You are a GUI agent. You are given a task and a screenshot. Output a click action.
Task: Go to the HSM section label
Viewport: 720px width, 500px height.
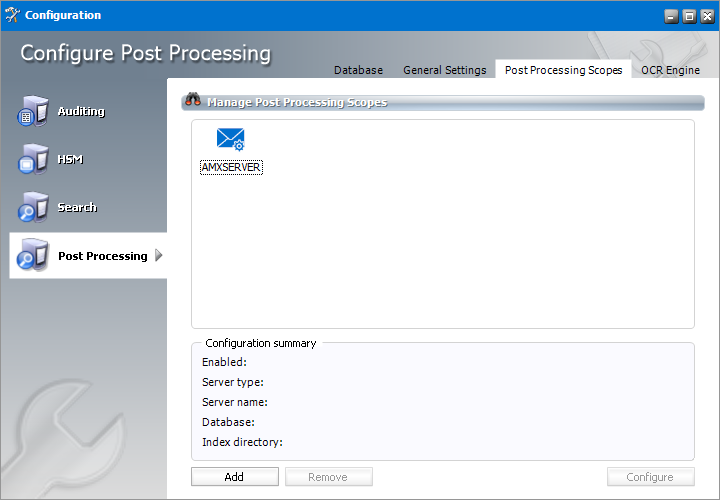[x=70, y=159]
